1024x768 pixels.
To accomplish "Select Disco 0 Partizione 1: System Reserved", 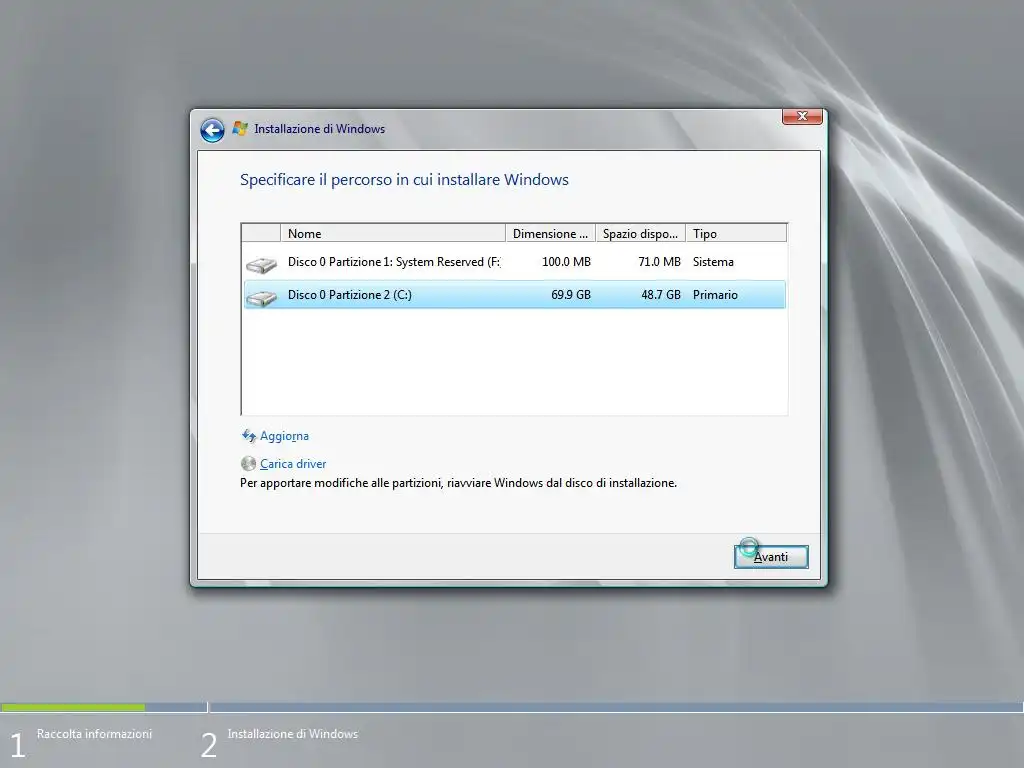I will tap(514, 262).
